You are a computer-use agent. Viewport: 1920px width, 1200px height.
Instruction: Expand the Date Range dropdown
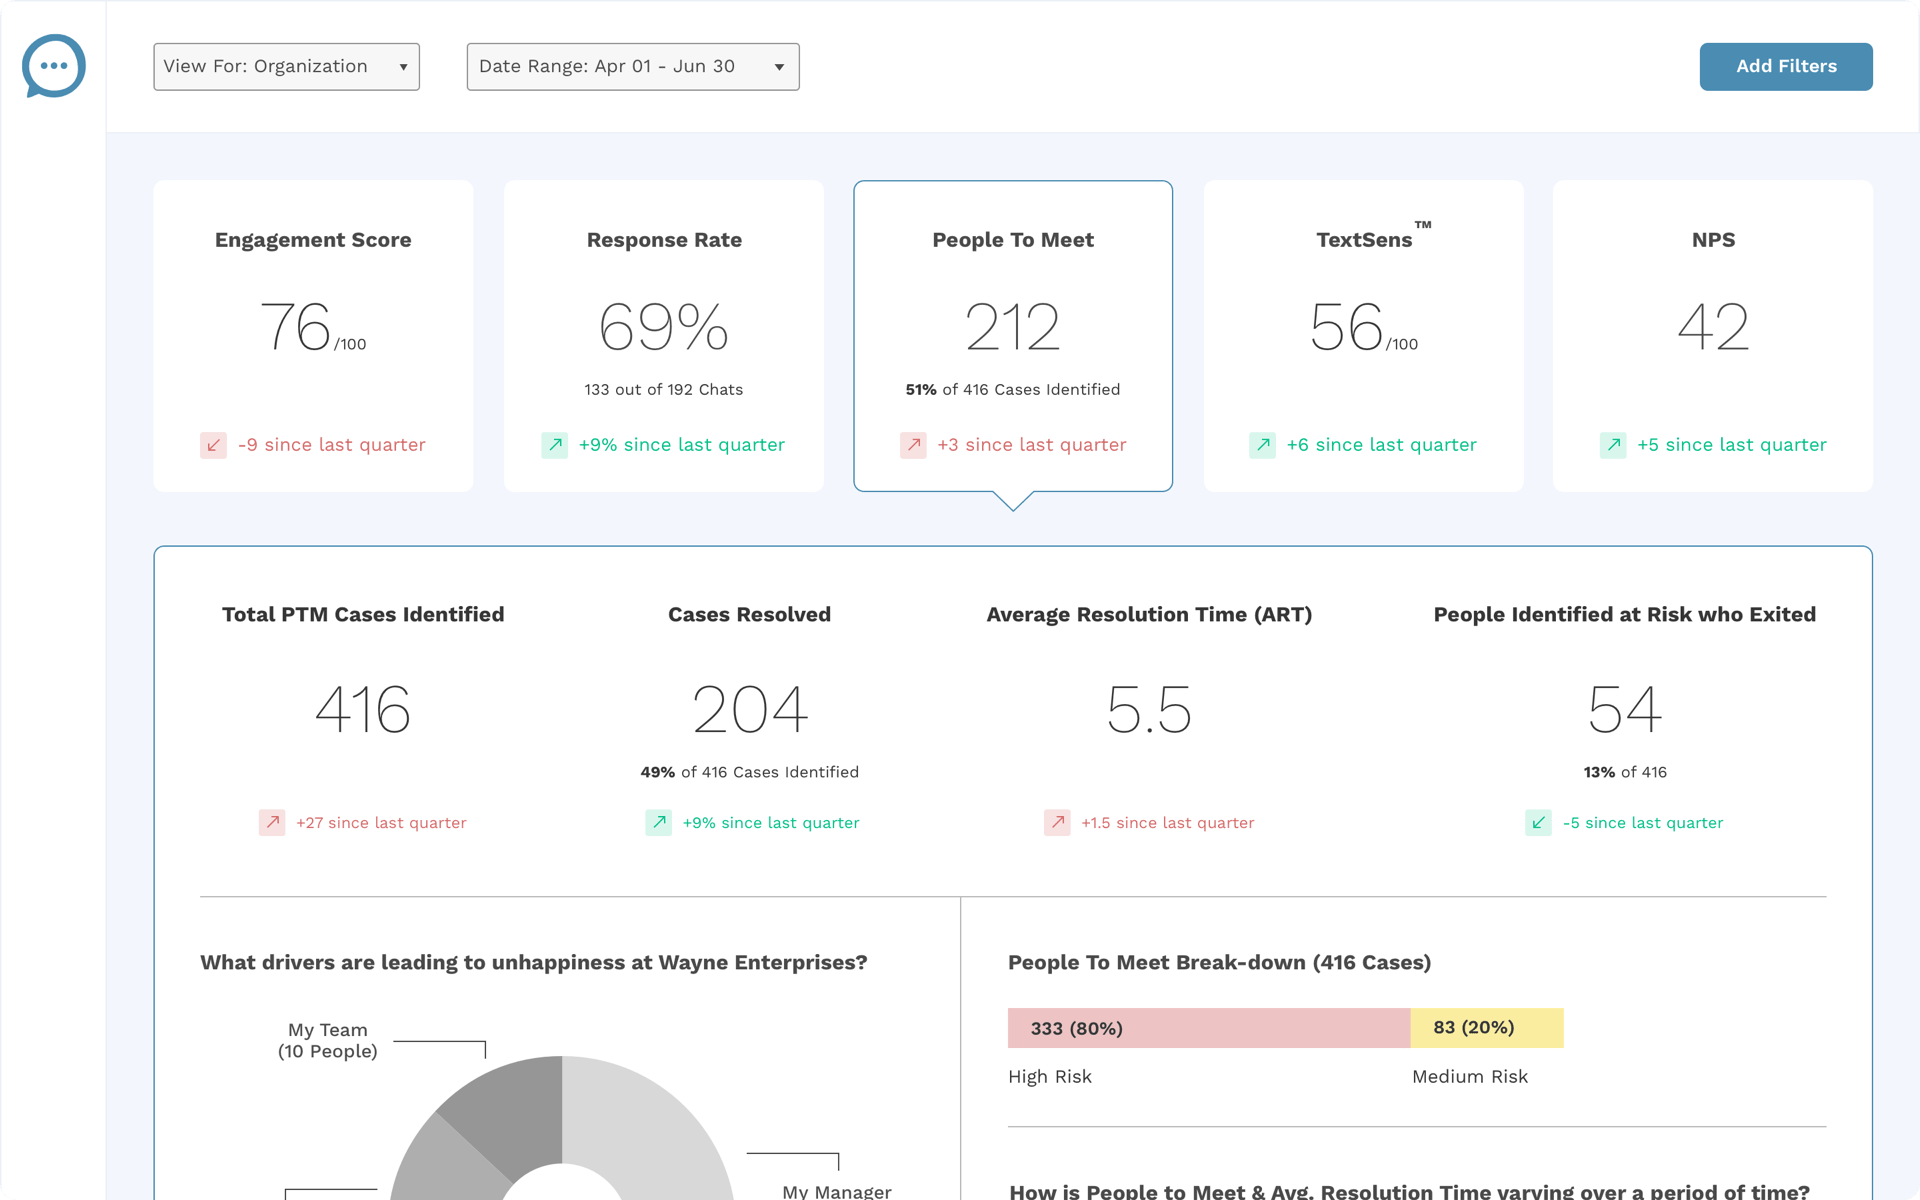[632, 67]
